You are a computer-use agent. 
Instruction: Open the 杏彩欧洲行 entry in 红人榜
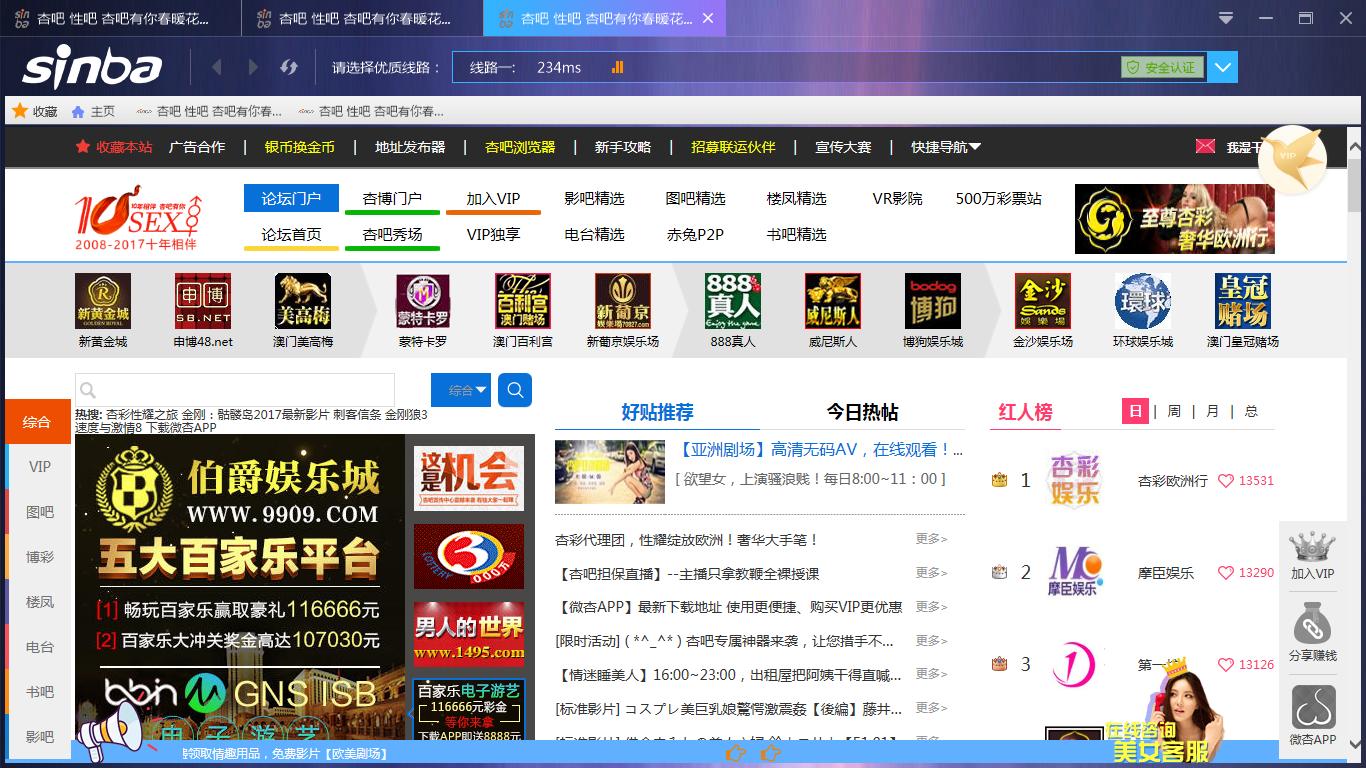tap(1172, 481)
